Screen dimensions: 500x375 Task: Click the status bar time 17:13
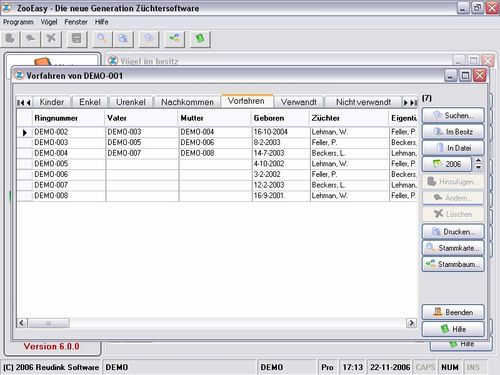point(352,367)
